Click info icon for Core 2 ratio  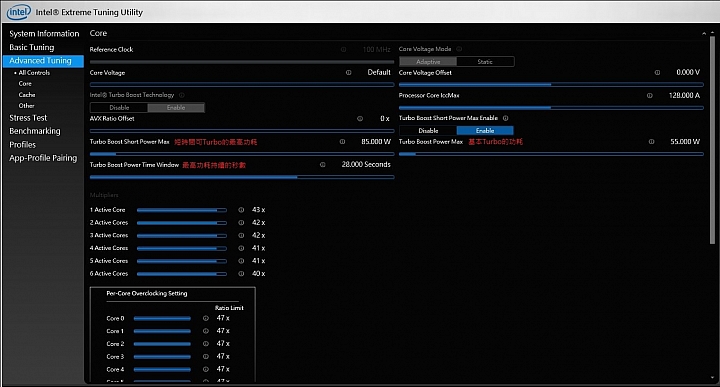coord(206,344)
